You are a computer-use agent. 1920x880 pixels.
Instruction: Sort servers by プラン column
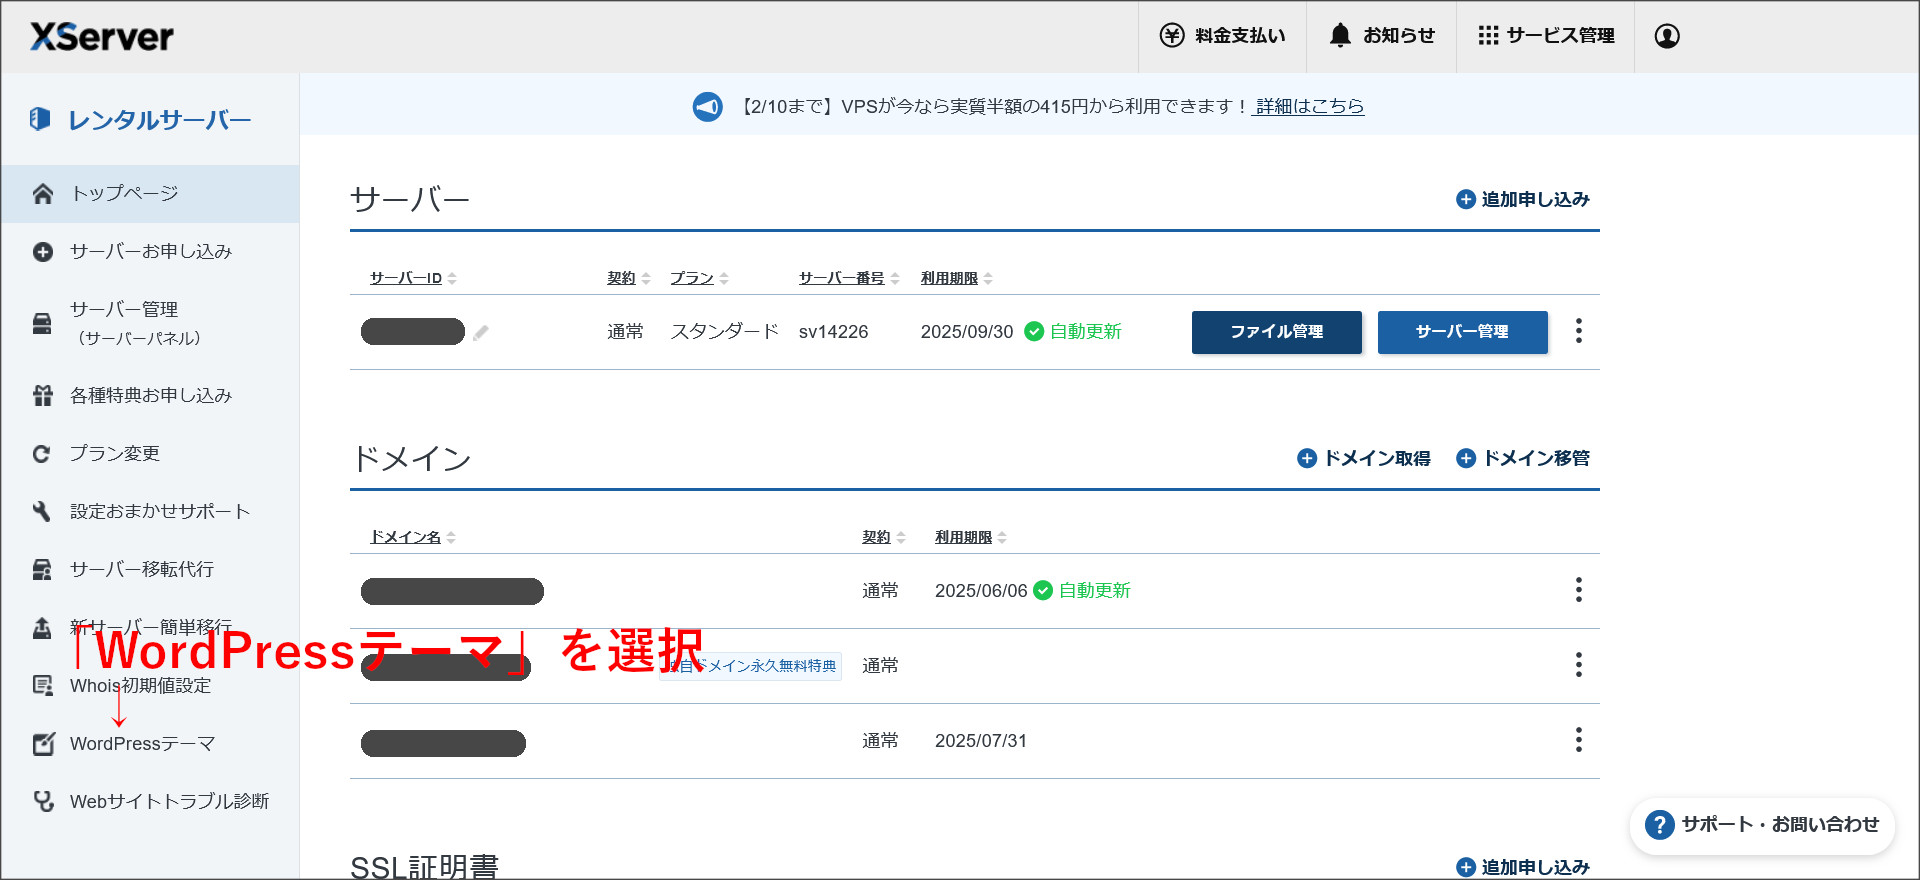point(699,278)
